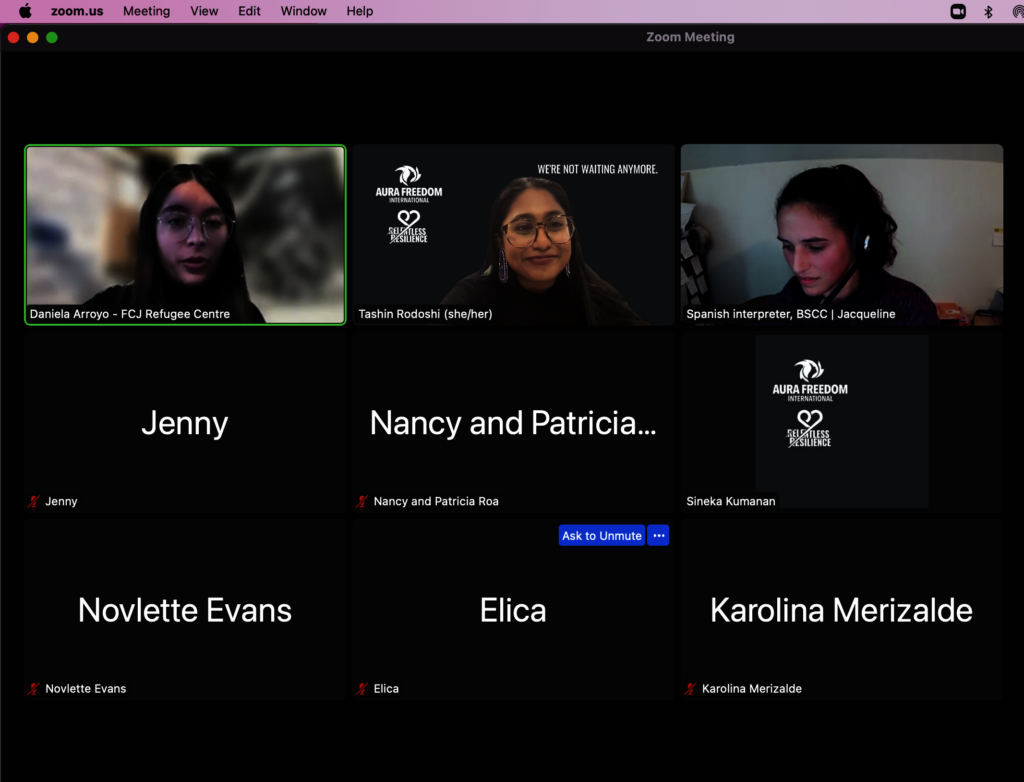Click Jenny's muted microphone icon
Screen dimensions: 1024x782
click(x=33, y=501)
